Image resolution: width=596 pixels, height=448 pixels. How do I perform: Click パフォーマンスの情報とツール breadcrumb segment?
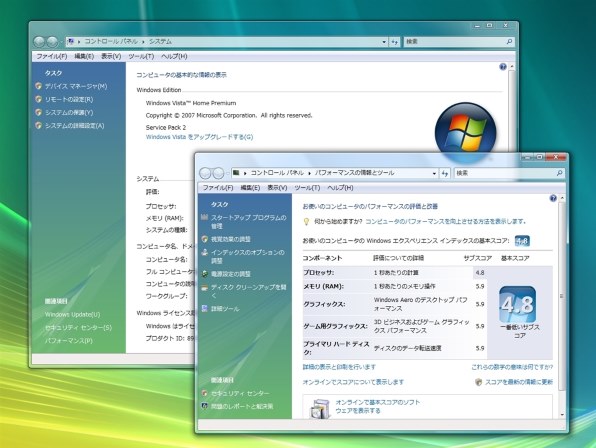point(354,173)
